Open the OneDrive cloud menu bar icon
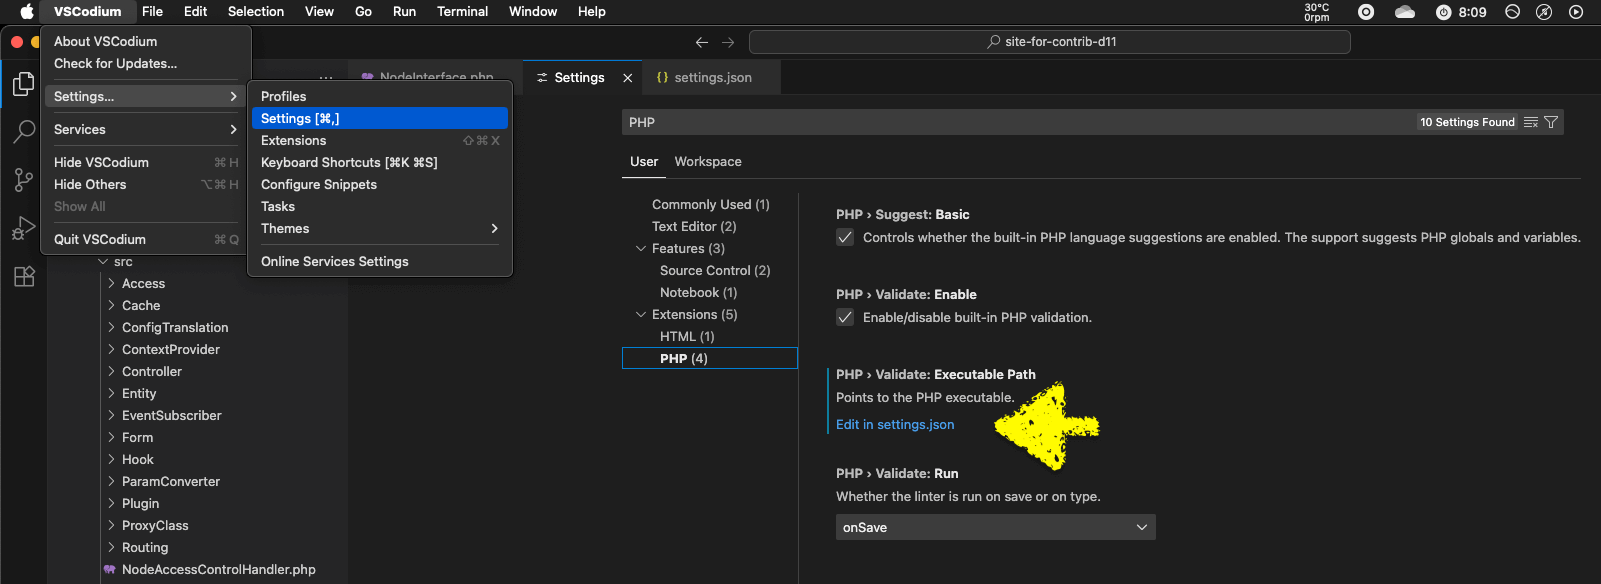Image resolution: width=1601 pixels, height=584 pixels. 1405,12
